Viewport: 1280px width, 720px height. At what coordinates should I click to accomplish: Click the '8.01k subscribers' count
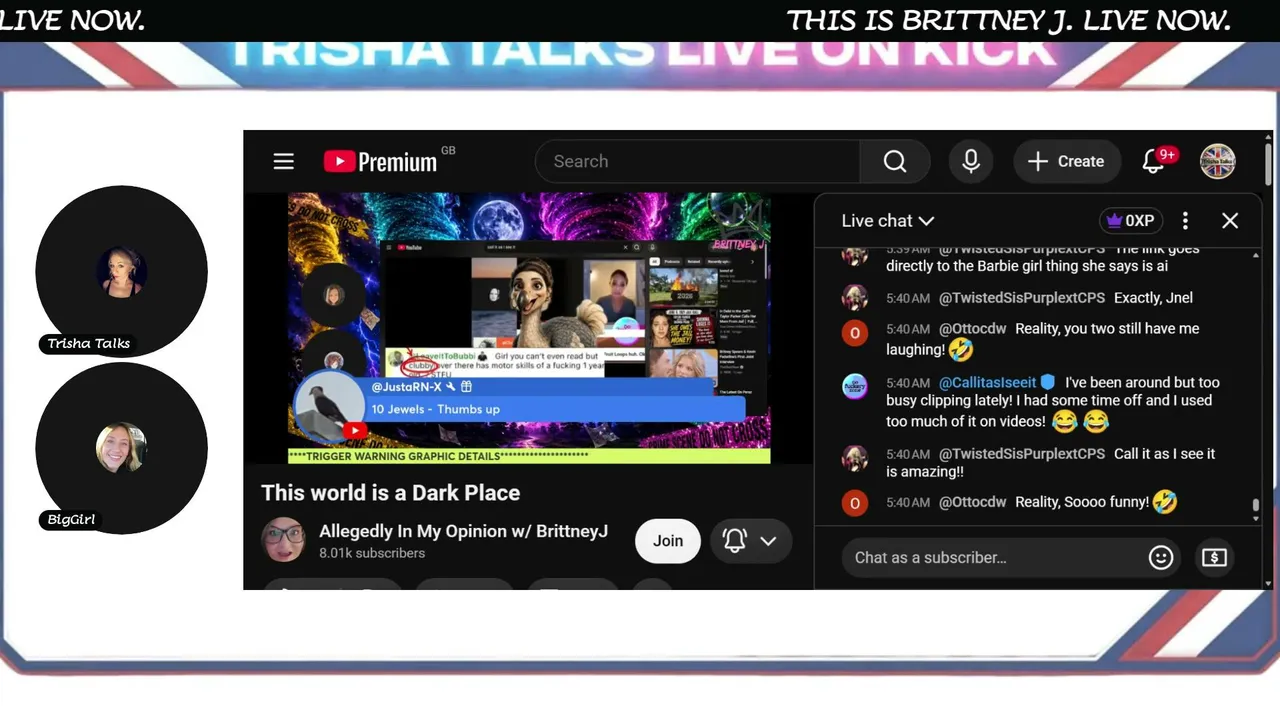(x=372, y=553)
